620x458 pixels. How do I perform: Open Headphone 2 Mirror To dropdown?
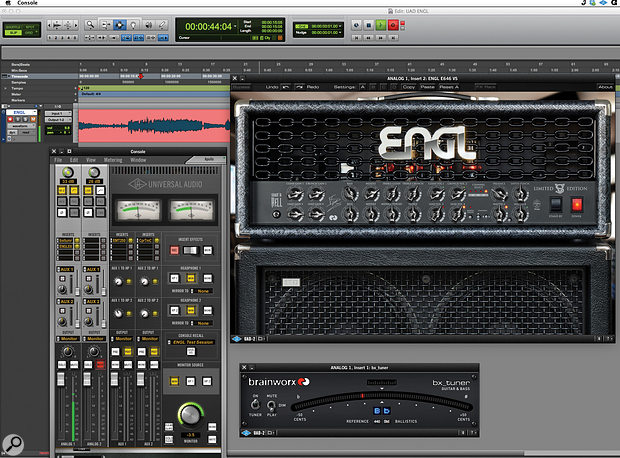coord(202,323)
